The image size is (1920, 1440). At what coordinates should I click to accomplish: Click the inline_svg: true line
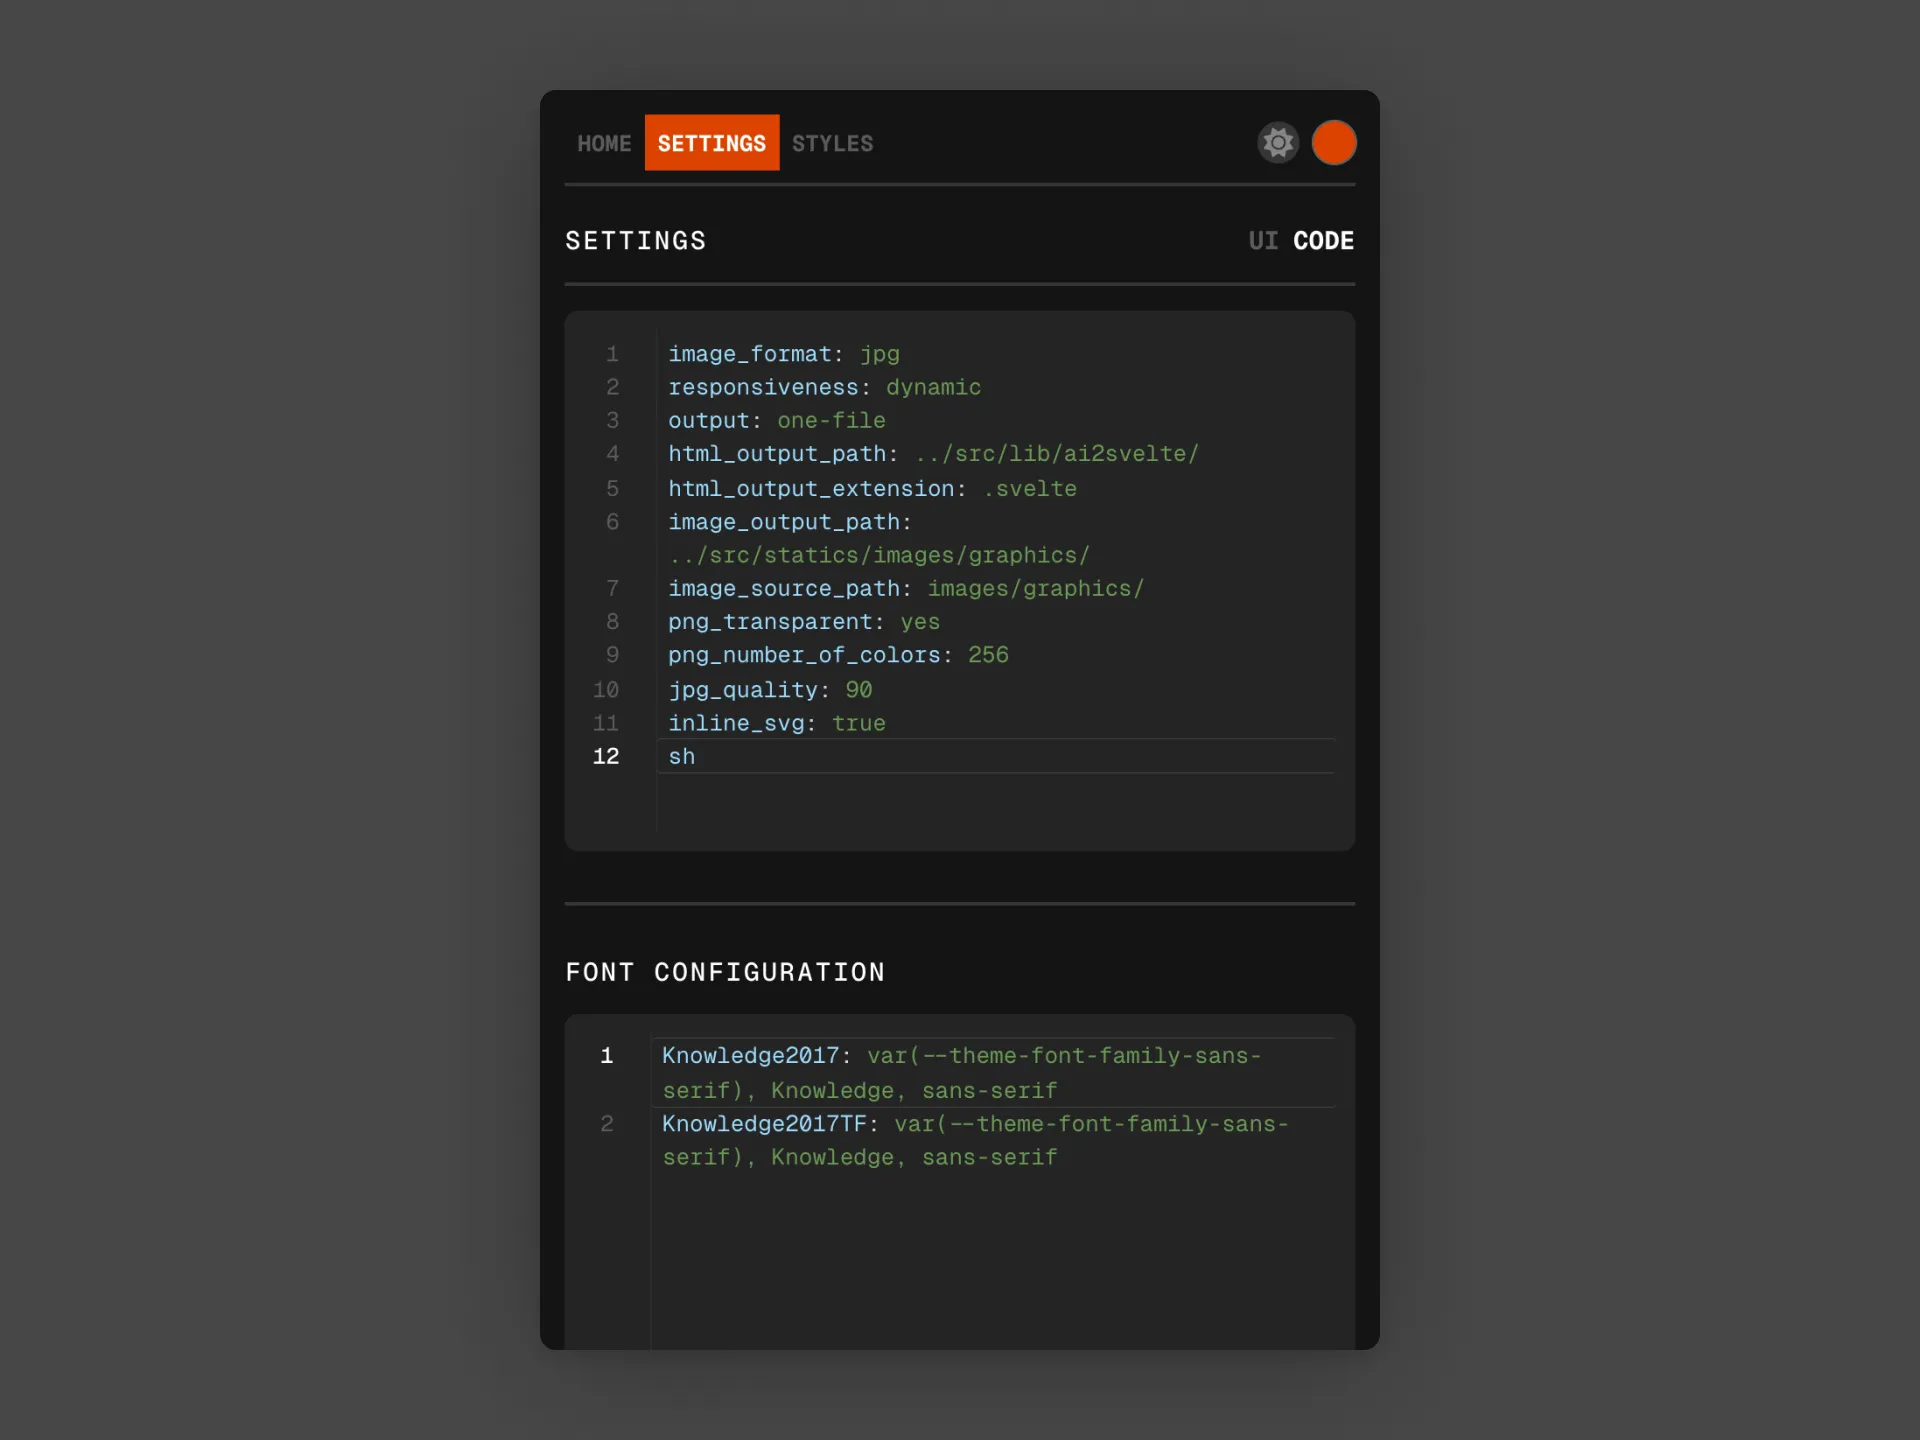[x=776, y=723]
